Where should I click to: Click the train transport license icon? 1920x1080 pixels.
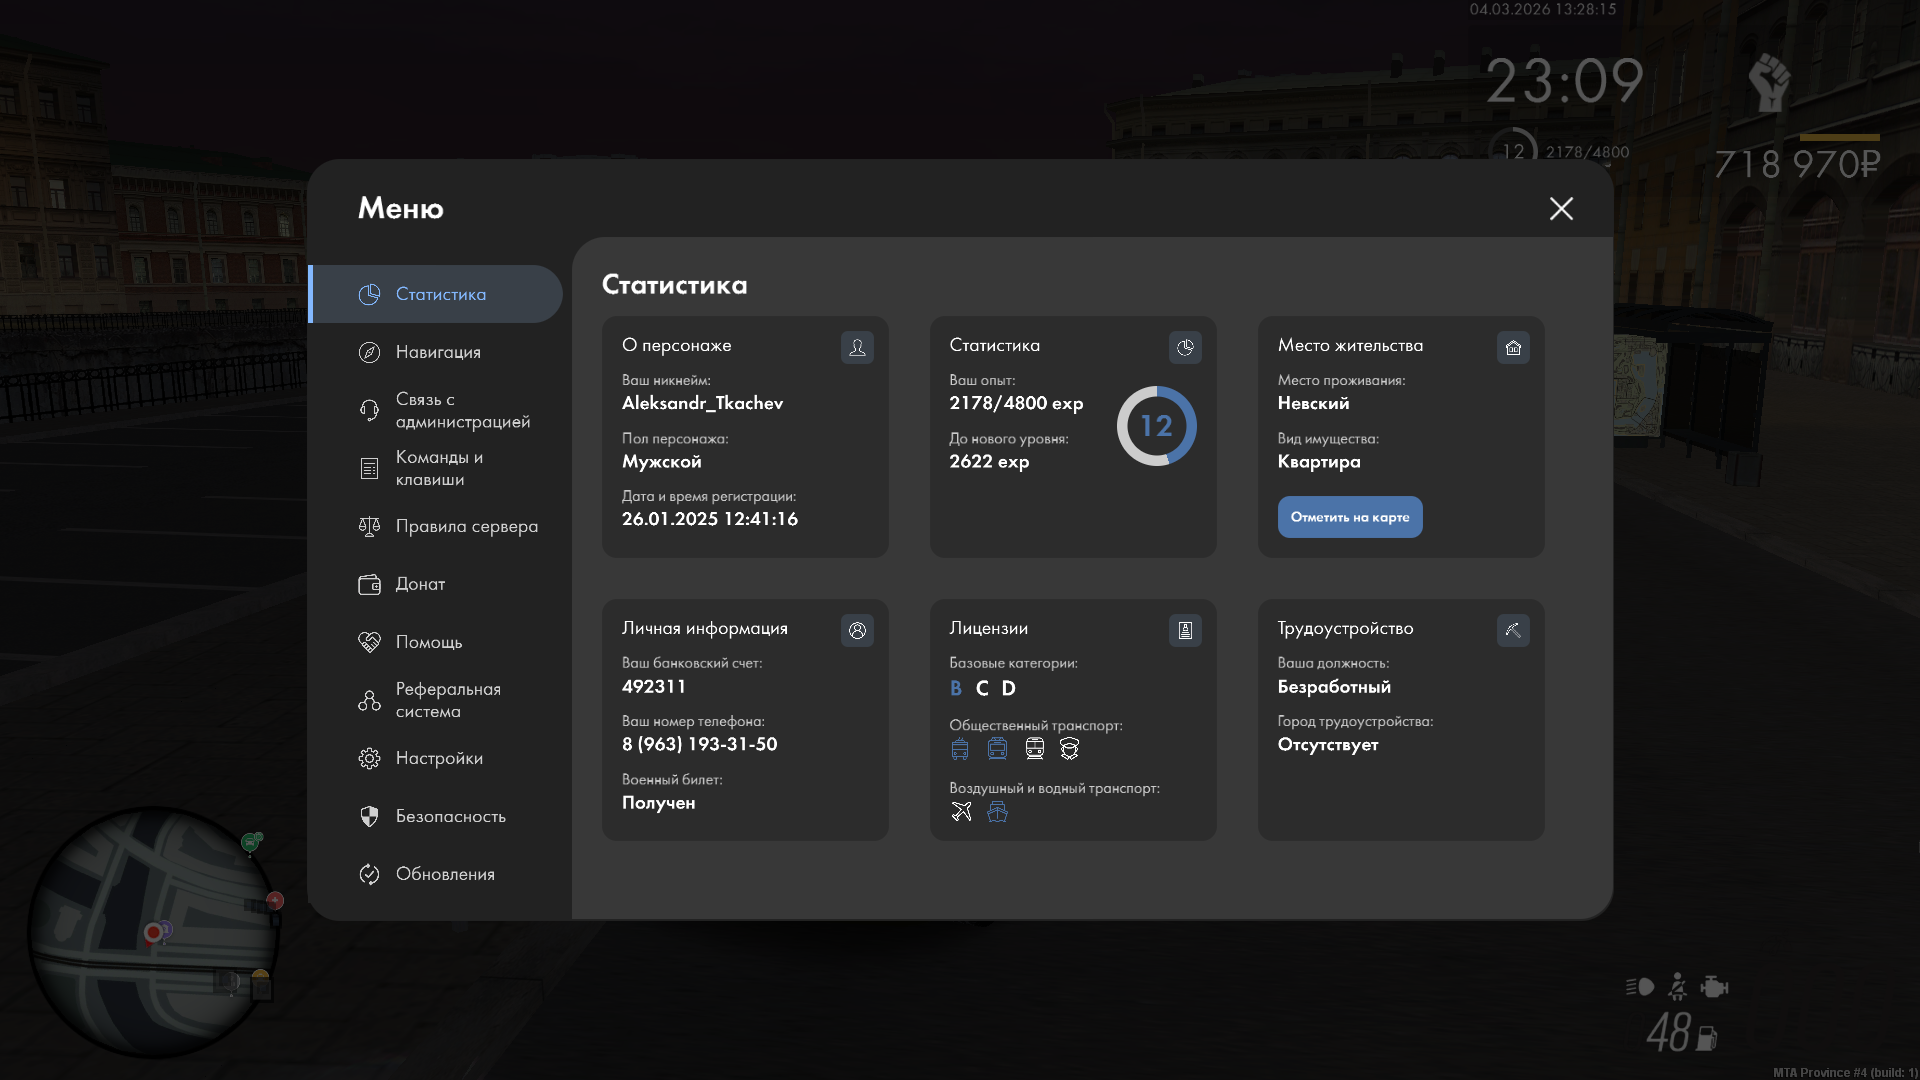(x=1034, y=748)
